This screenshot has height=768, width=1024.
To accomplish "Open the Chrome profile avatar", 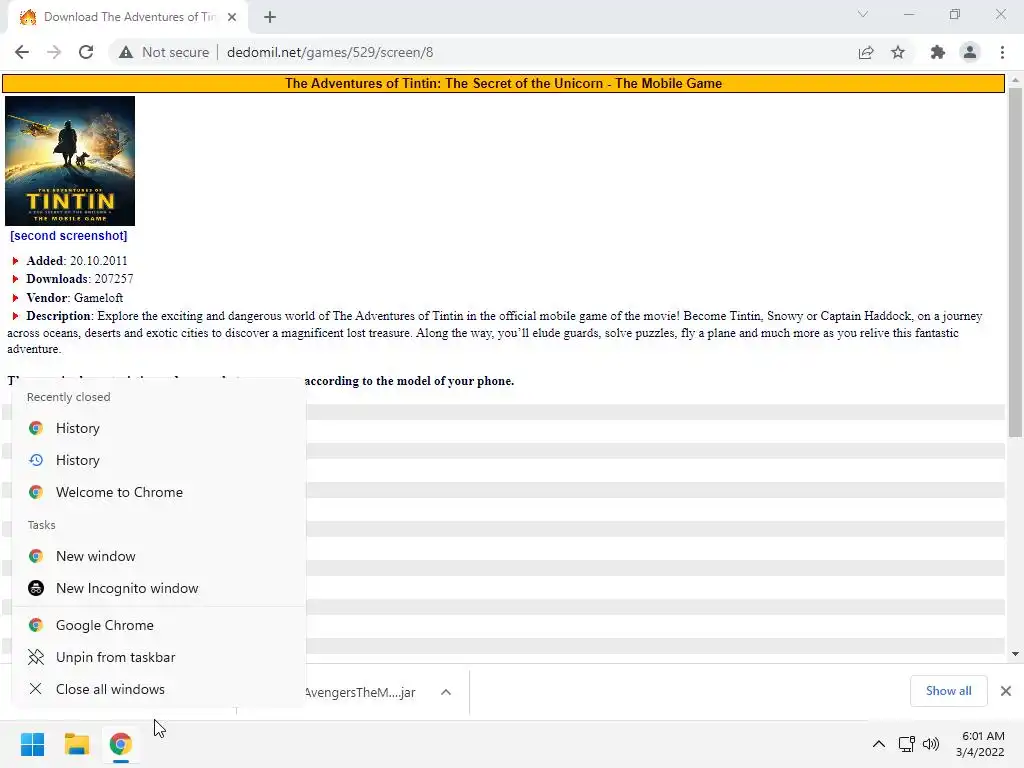I will point(970,52).
